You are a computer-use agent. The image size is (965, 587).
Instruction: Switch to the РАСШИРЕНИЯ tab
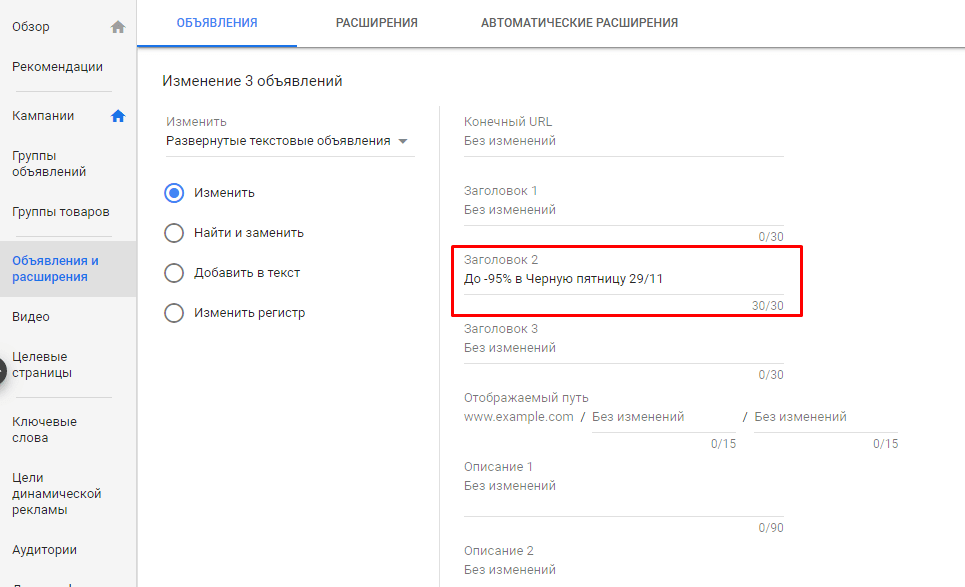pos(376,22)
